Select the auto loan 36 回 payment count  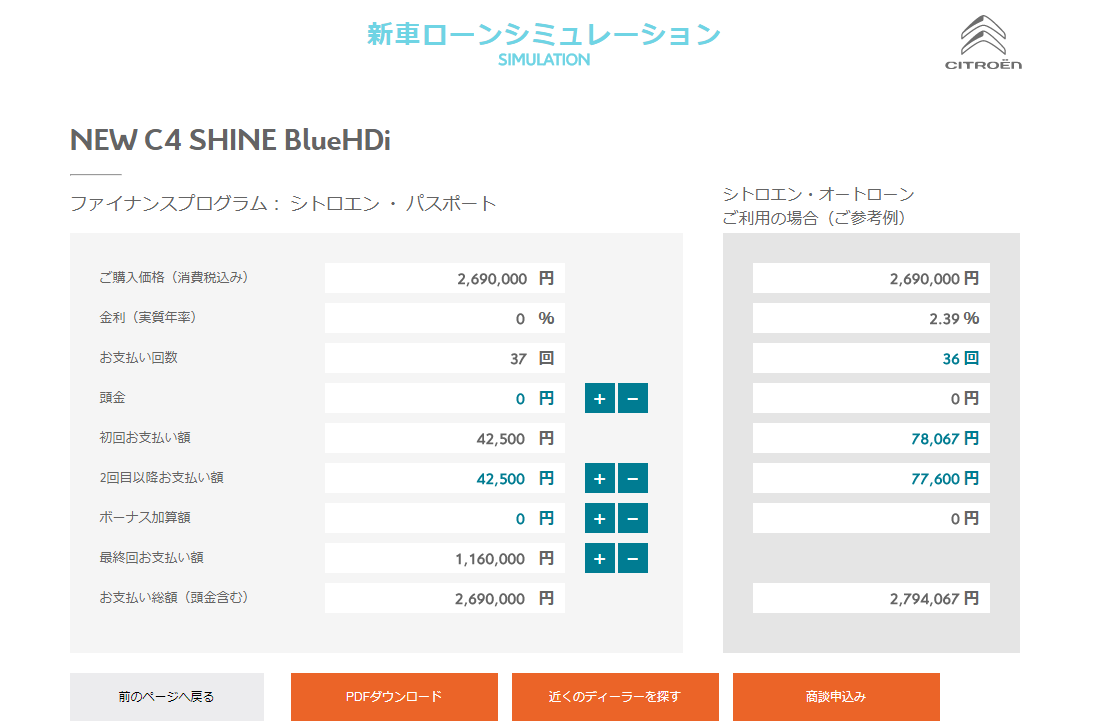(871, 358)
